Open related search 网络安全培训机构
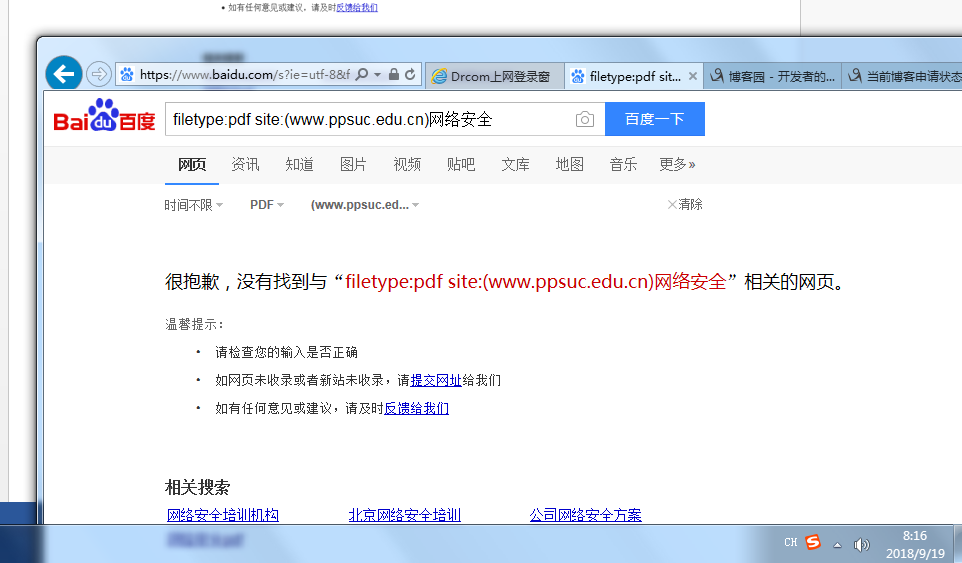 pyautogui.click(x=223, y=515)
